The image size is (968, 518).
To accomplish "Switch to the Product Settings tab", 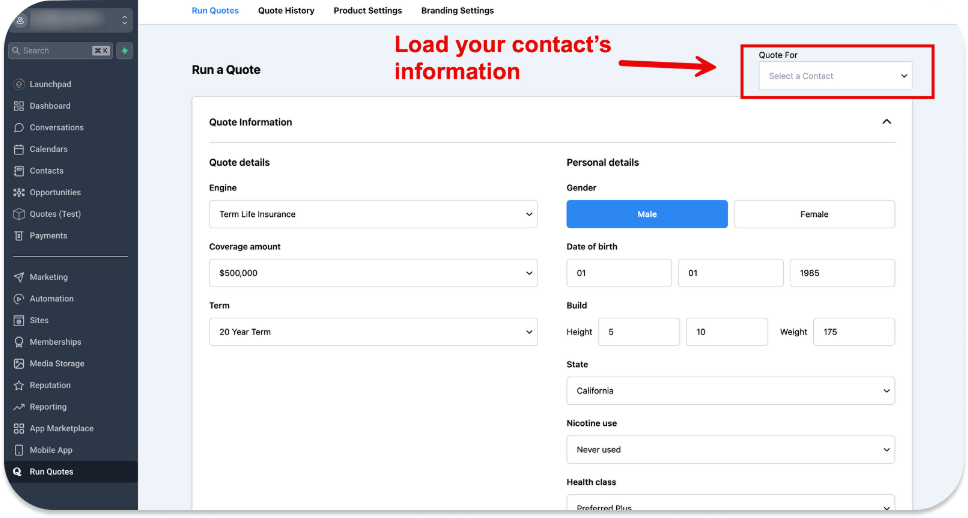I will point(367,10).
